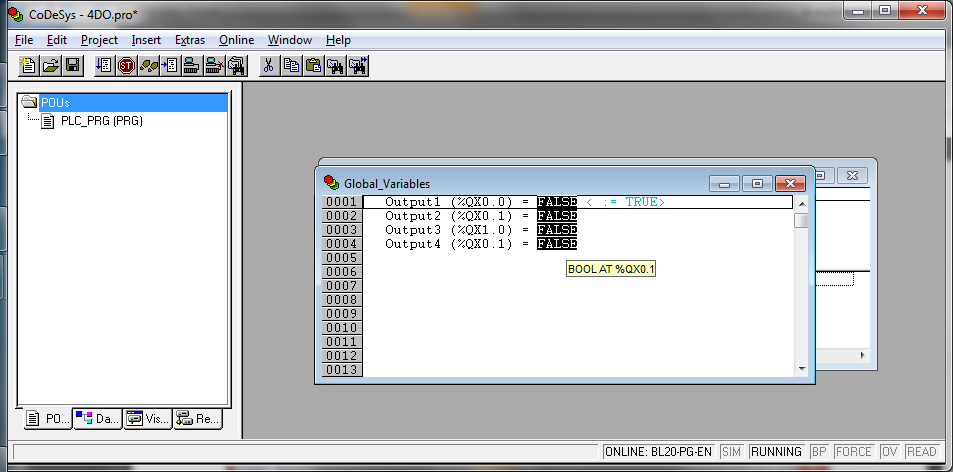Toggle the FALSE value of Output1
Viewport: 953px width, 472px height.
(557, 202)
